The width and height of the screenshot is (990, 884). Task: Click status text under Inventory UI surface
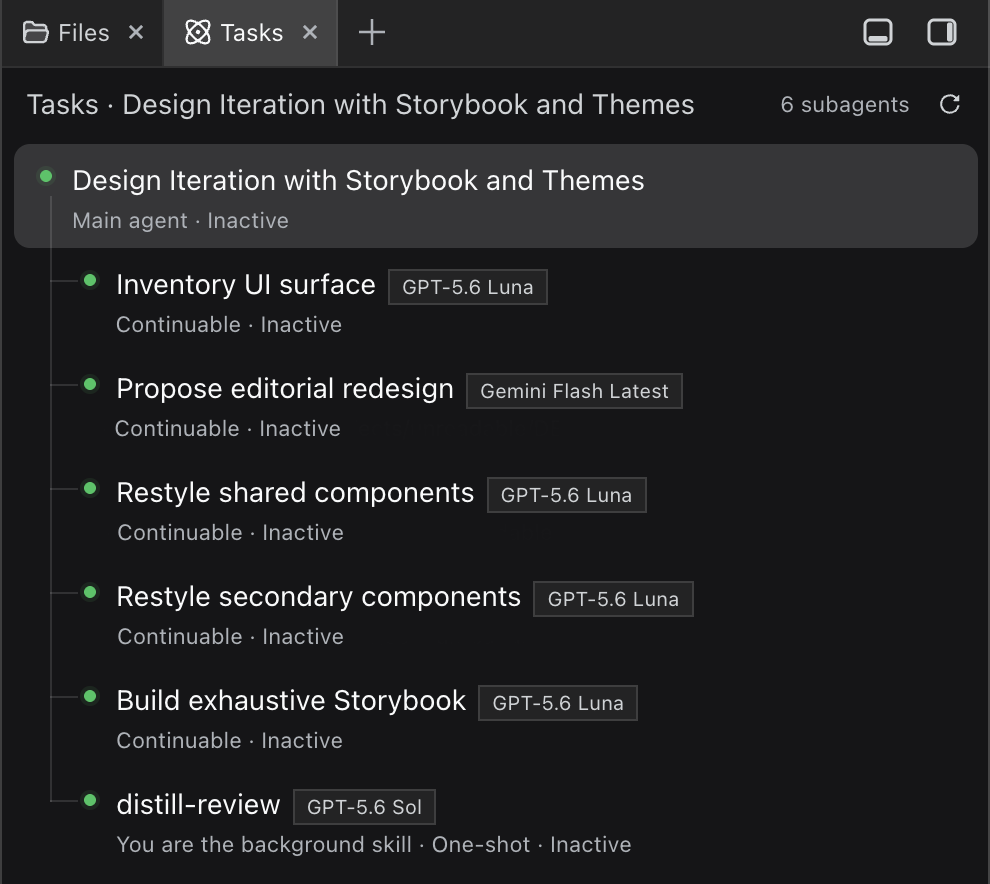click(x=229, y=325)
